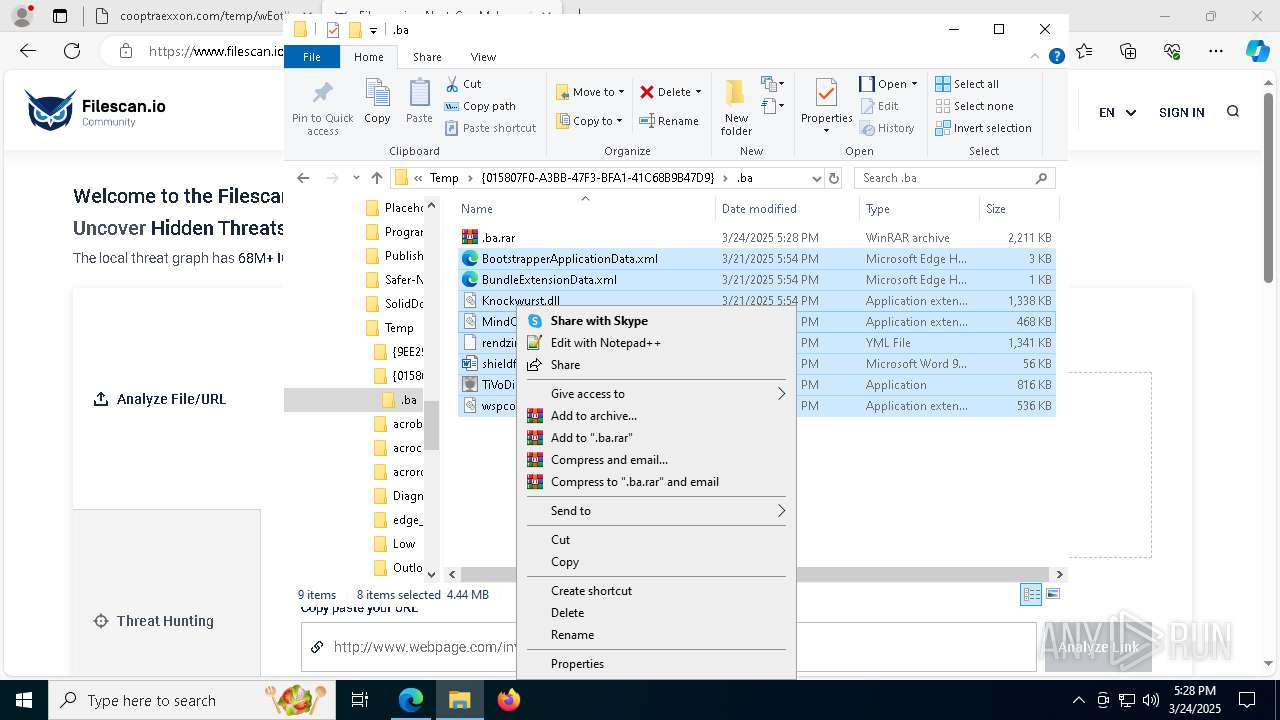Choose Properties in context menu
Image resolution: width=1280 pixels, height=720 pixels.
point(655,664)
